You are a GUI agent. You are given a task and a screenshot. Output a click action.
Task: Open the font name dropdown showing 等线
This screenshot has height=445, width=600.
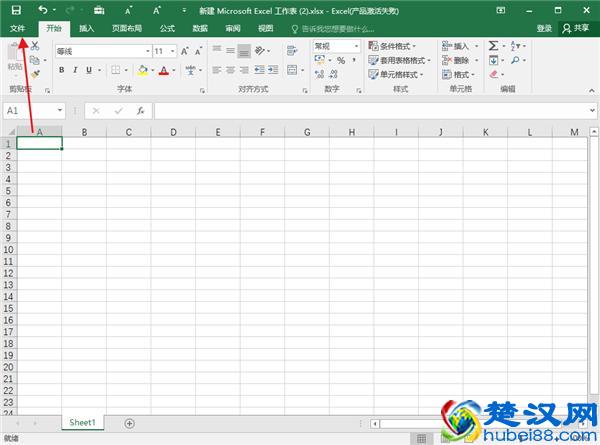pyautogui.click(x=100, y=51)
